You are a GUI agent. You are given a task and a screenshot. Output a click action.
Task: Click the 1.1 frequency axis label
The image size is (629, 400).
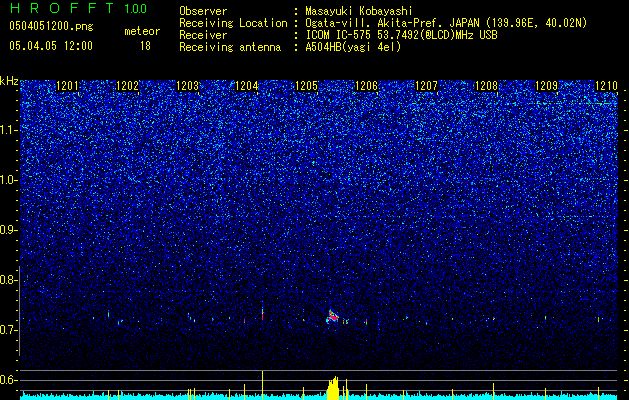click(x=8, y=130)
